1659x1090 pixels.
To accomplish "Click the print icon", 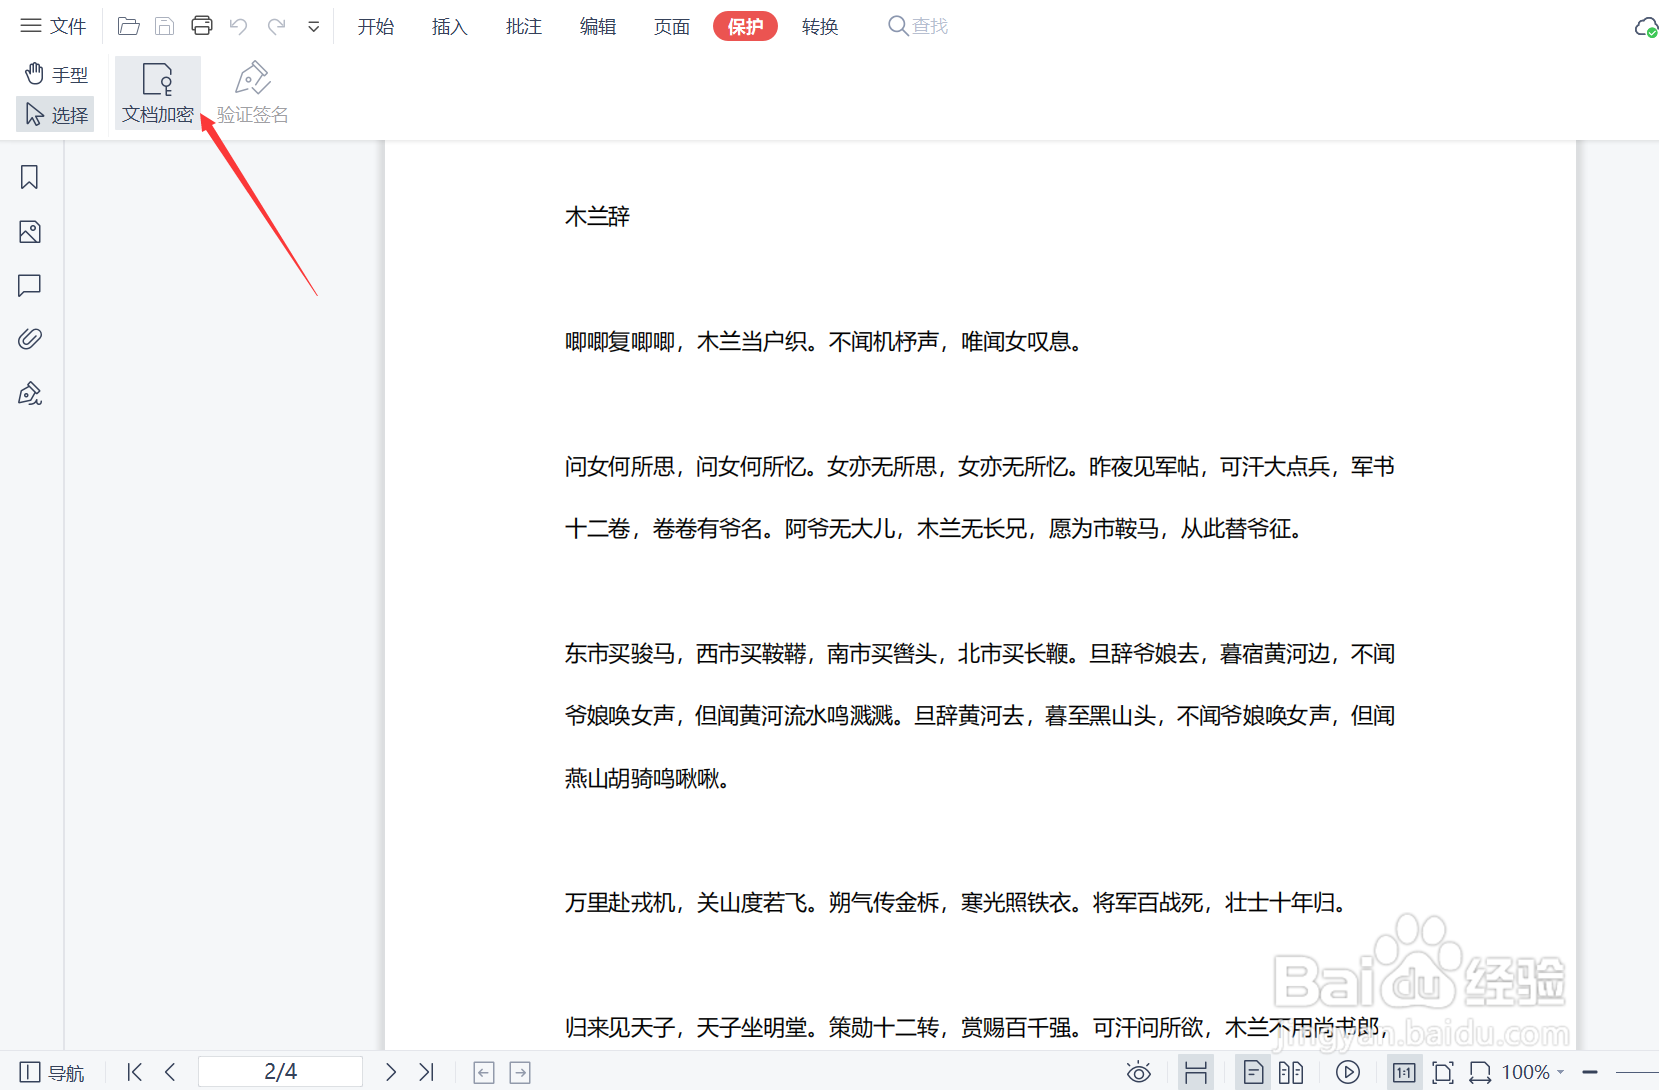I will [202, 26].
